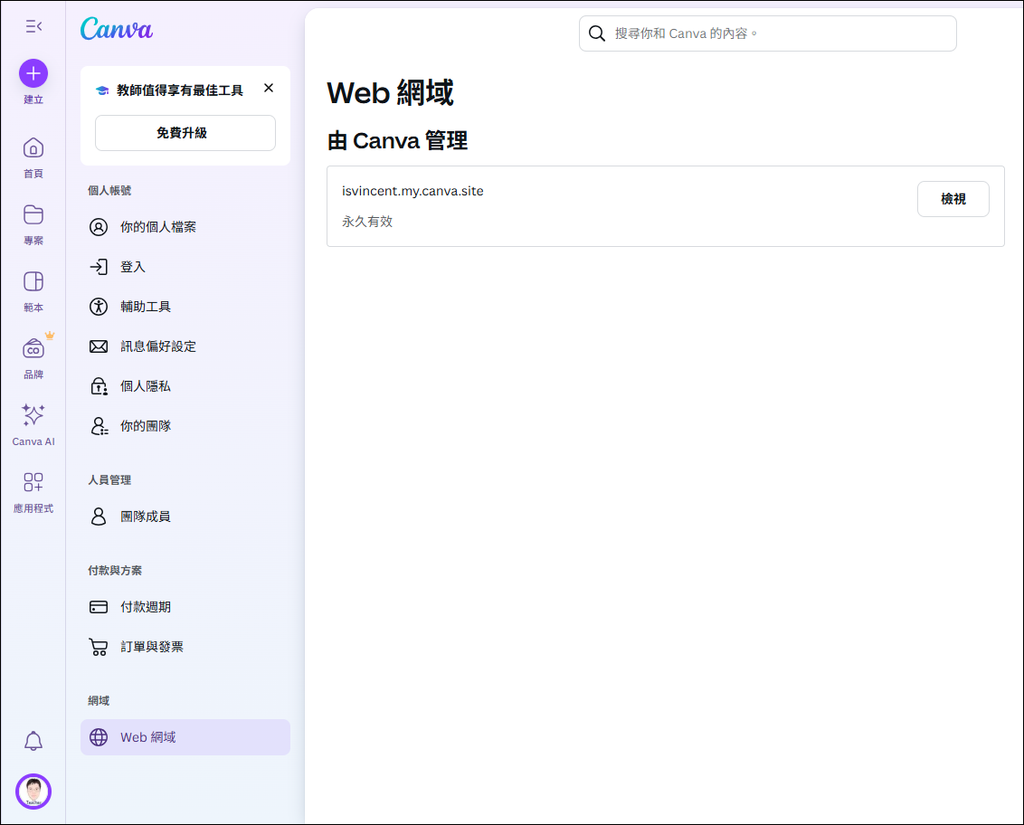Click the accessibility icon beside 輔助工具

pos(99,306)
